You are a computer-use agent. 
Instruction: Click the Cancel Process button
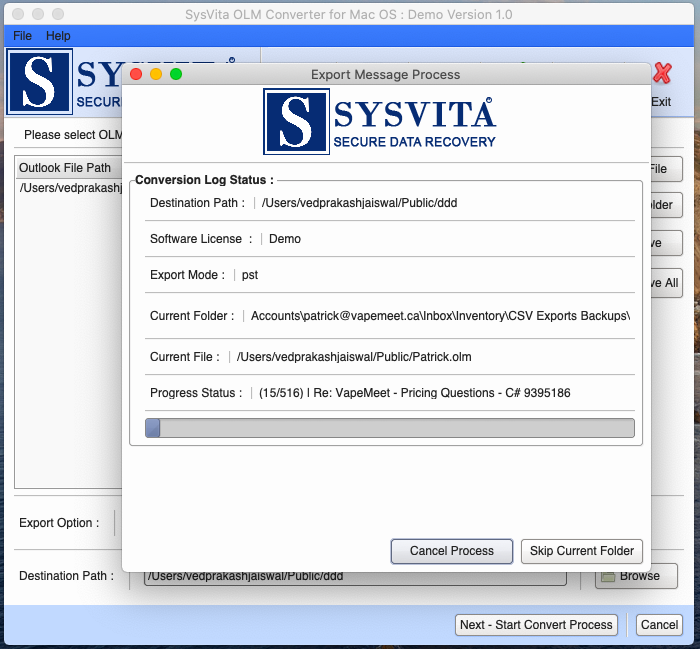(452, 551)
